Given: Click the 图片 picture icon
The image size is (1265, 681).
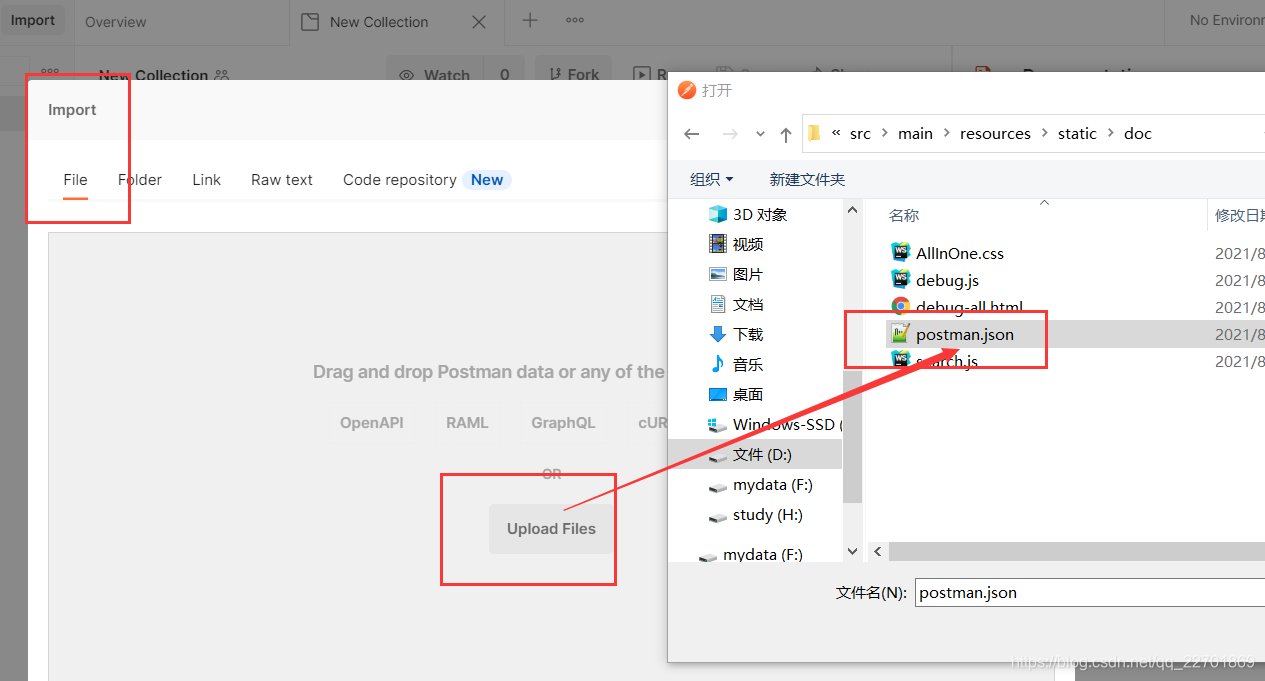Looking at the screenshot, I should coord(718,274).
